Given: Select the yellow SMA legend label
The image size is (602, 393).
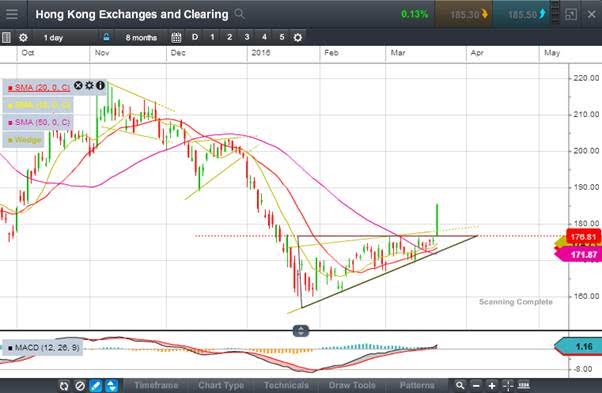Looking at the screenshot, I should pyautogui.click(x=43, y=105).
